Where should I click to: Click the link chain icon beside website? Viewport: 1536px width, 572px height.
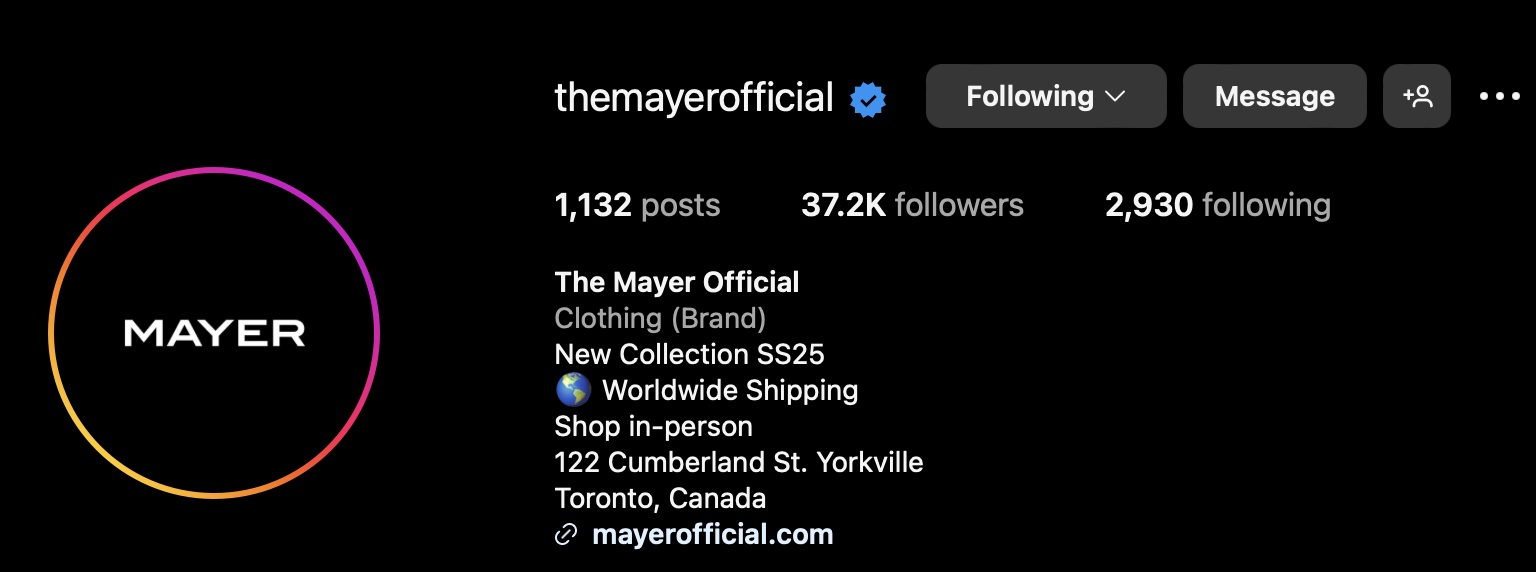click(566, 535)
